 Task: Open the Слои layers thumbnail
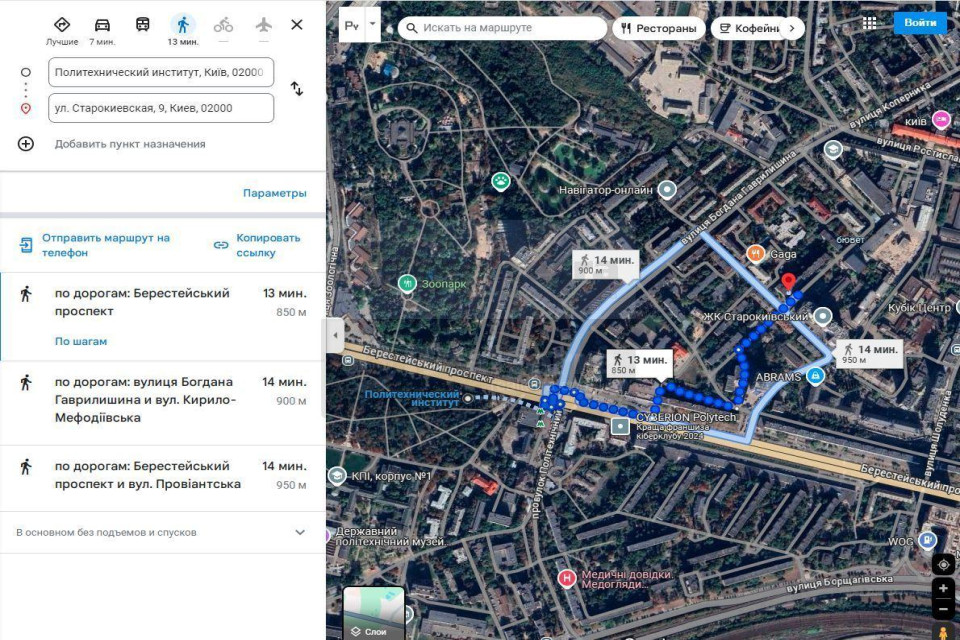click(x=373, y=613)
